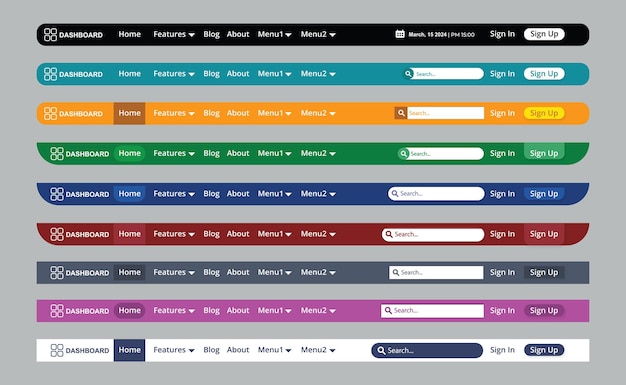Screen dimensions: 626x385
Task: Click the search magnifier in white navbar
Action: [381, 350]
